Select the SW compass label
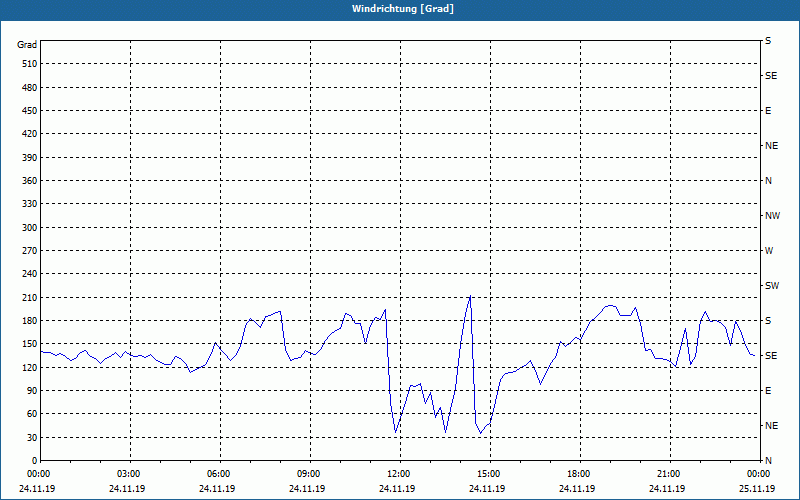This screenshot has width=800, height=500. (772, 286)
